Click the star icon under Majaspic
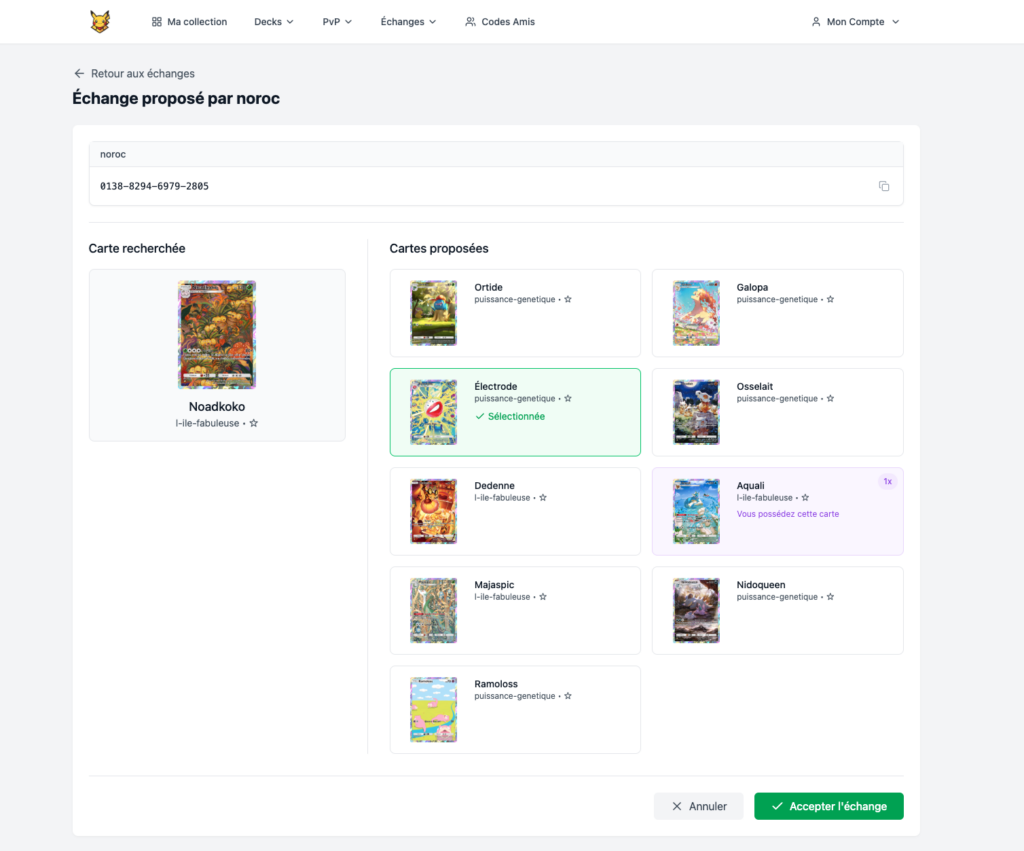The height and width of the screenshot is (851, 1024). [543, 597]
